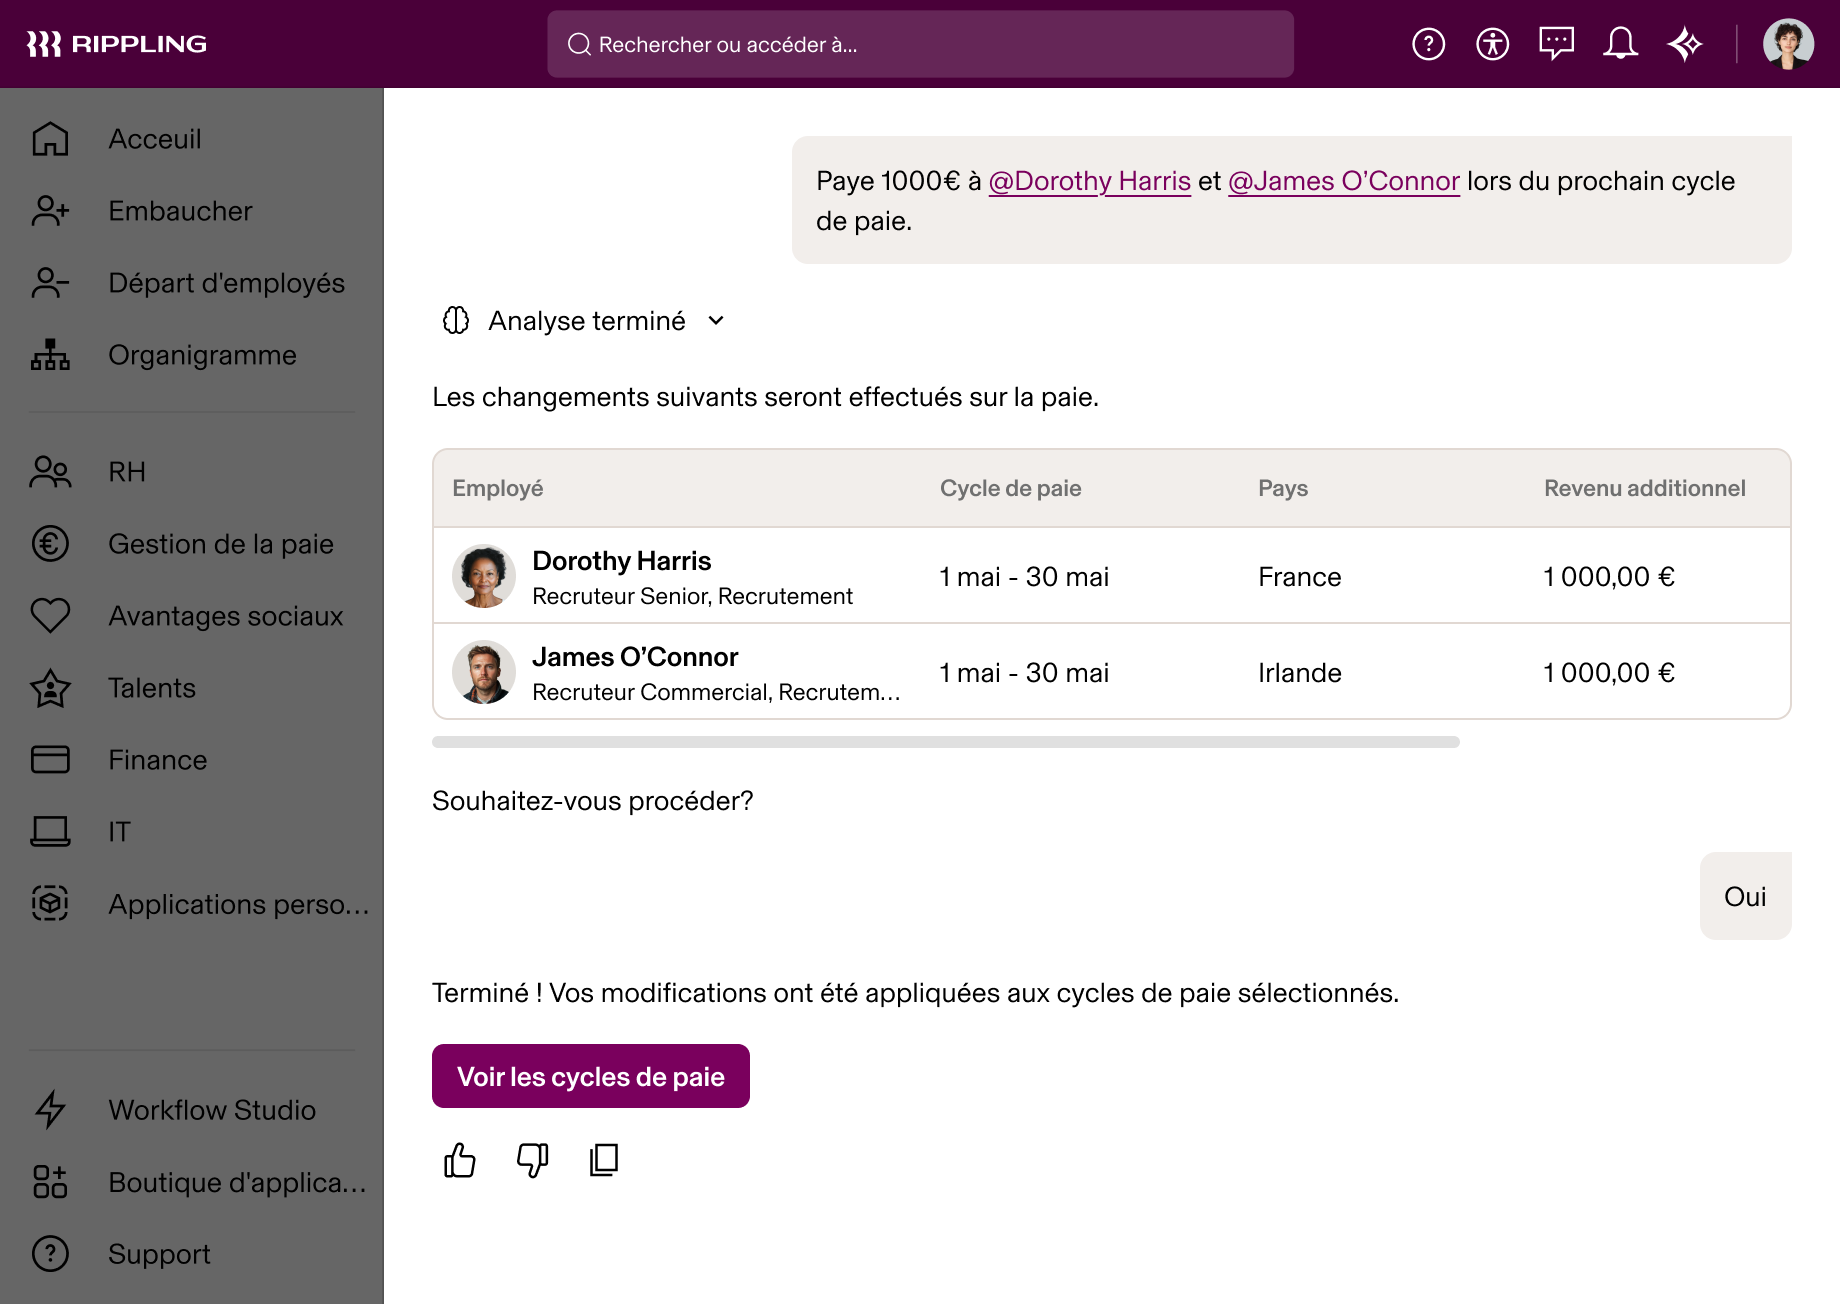
Task: Click the Oui confirmation button
Action: (1745, 896)
